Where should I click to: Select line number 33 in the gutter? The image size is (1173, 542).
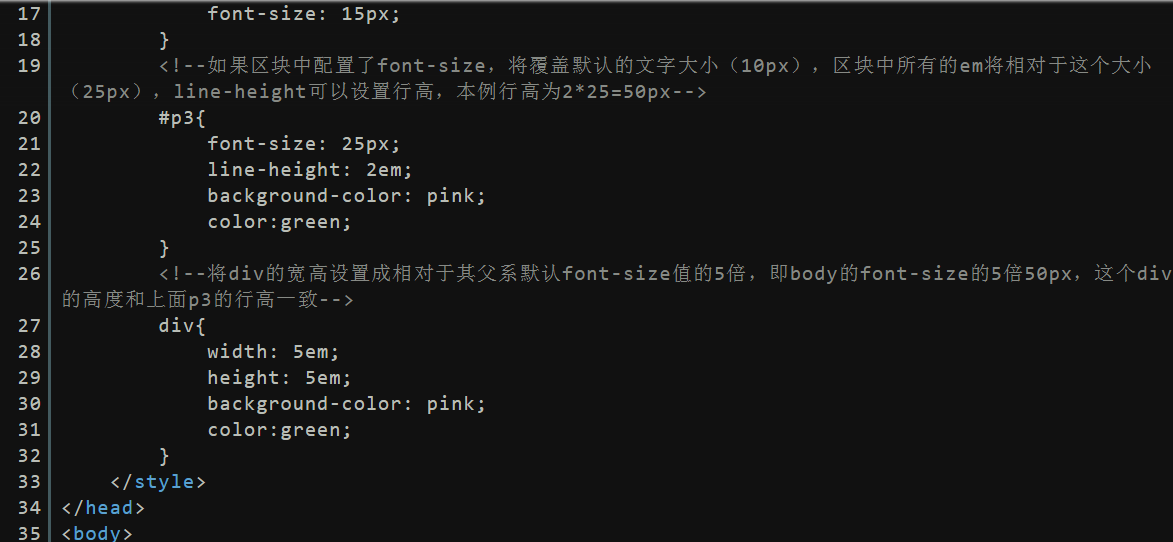tap(28, 481)
